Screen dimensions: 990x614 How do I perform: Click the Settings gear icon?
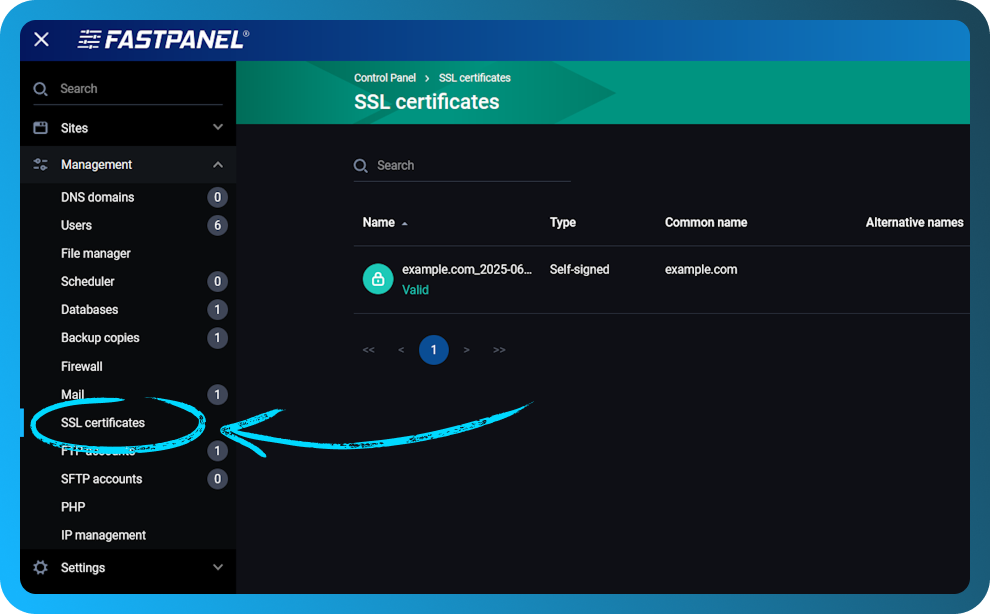[39, 567]
